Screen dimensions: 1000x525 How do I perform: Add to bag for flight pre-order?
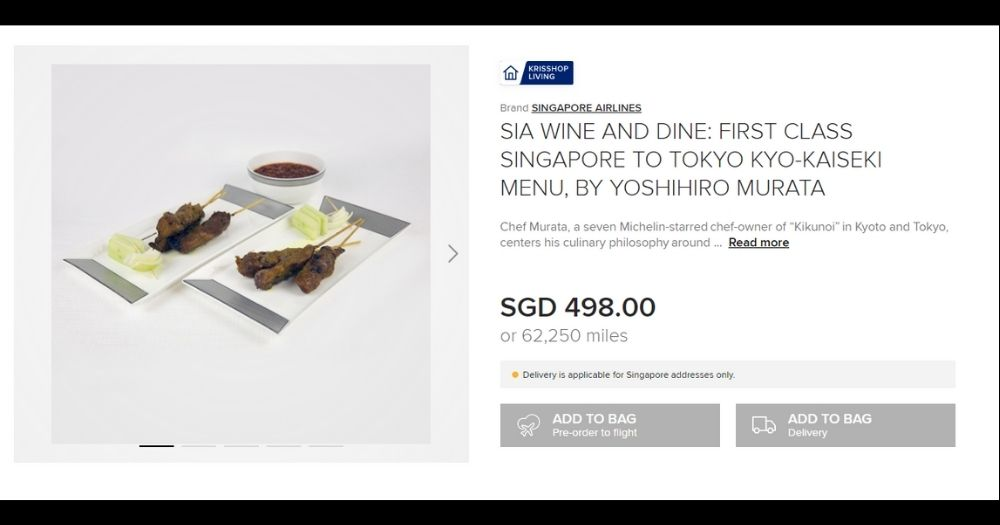609,425
